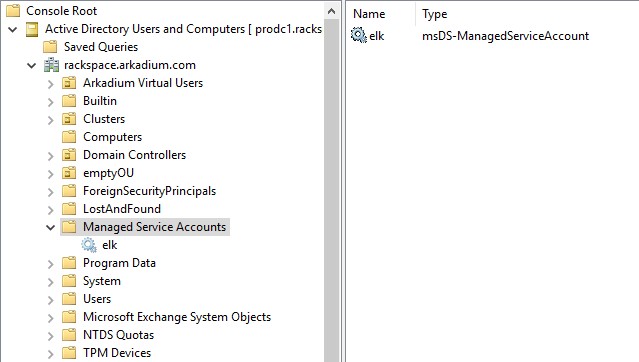Collapse the rackspace.arkadium.com domain node
Viewport: 639px width, 362px height.
point(31,65)
